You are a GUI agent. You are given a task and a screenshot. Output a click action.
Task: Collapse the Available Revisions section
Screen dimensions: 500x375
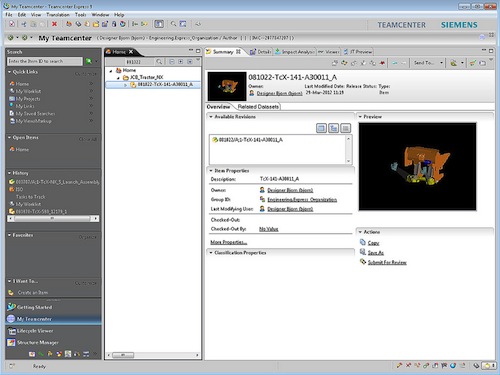click(x=211, y=117)
